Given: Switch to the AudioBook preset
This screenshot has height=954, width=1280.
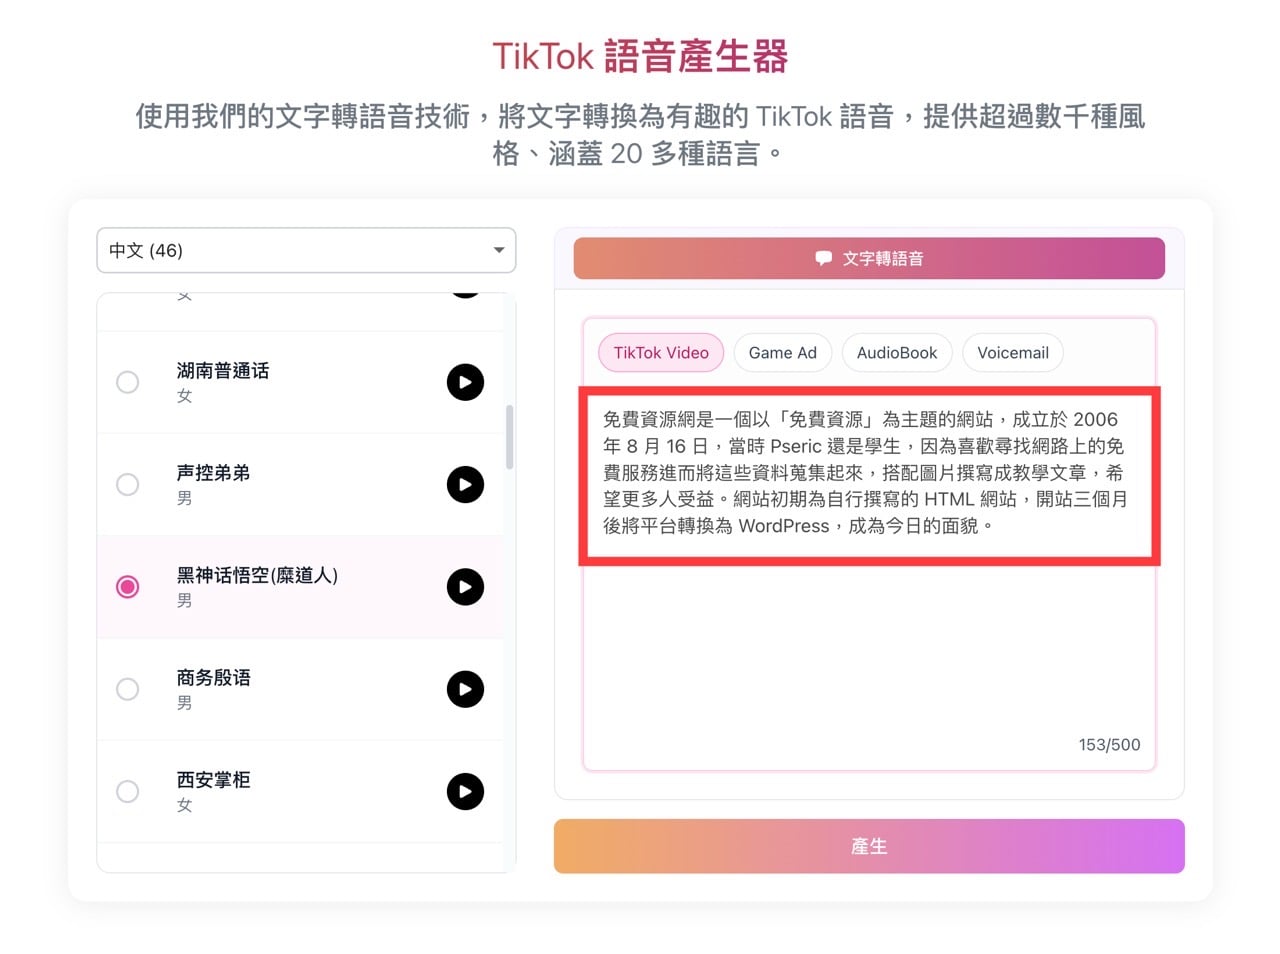Looking at the screenshot, I should click(897, 353).
